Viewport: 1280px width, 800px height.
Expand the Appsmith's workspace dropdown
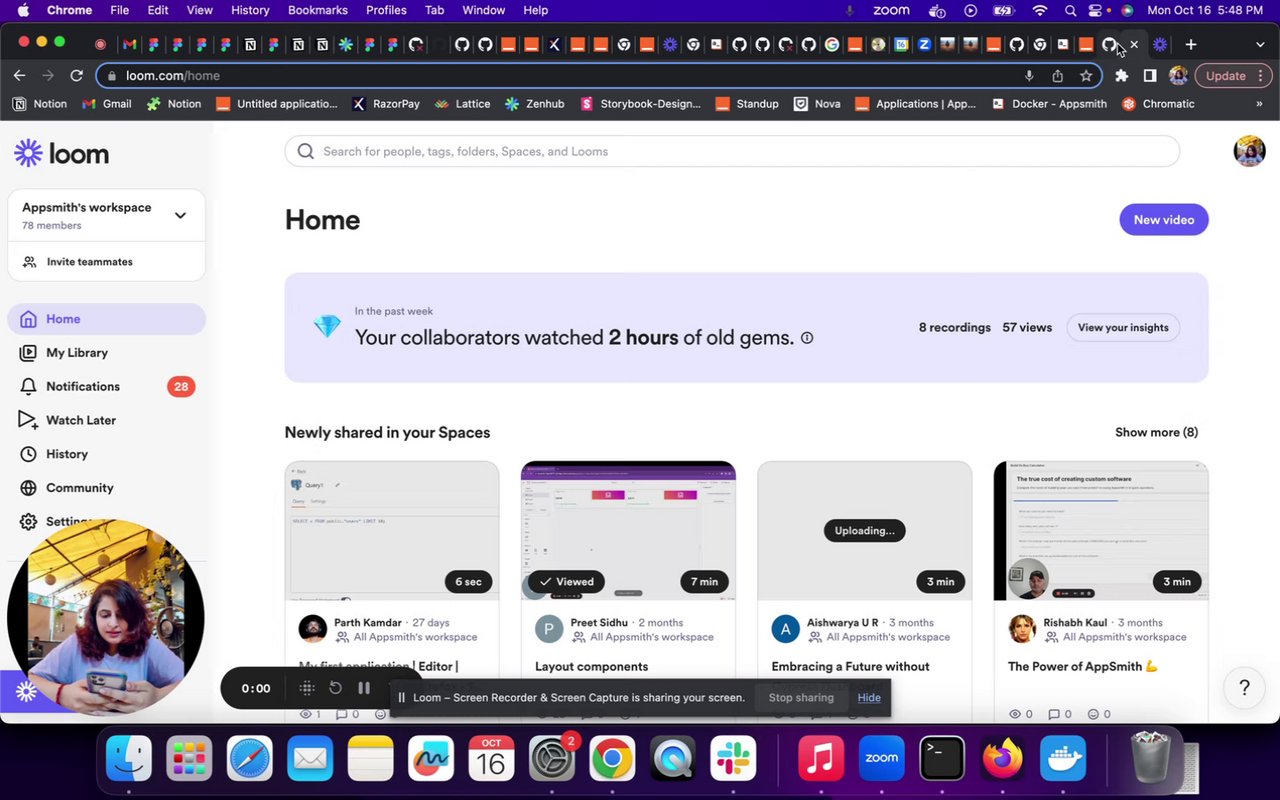(180, 215)
